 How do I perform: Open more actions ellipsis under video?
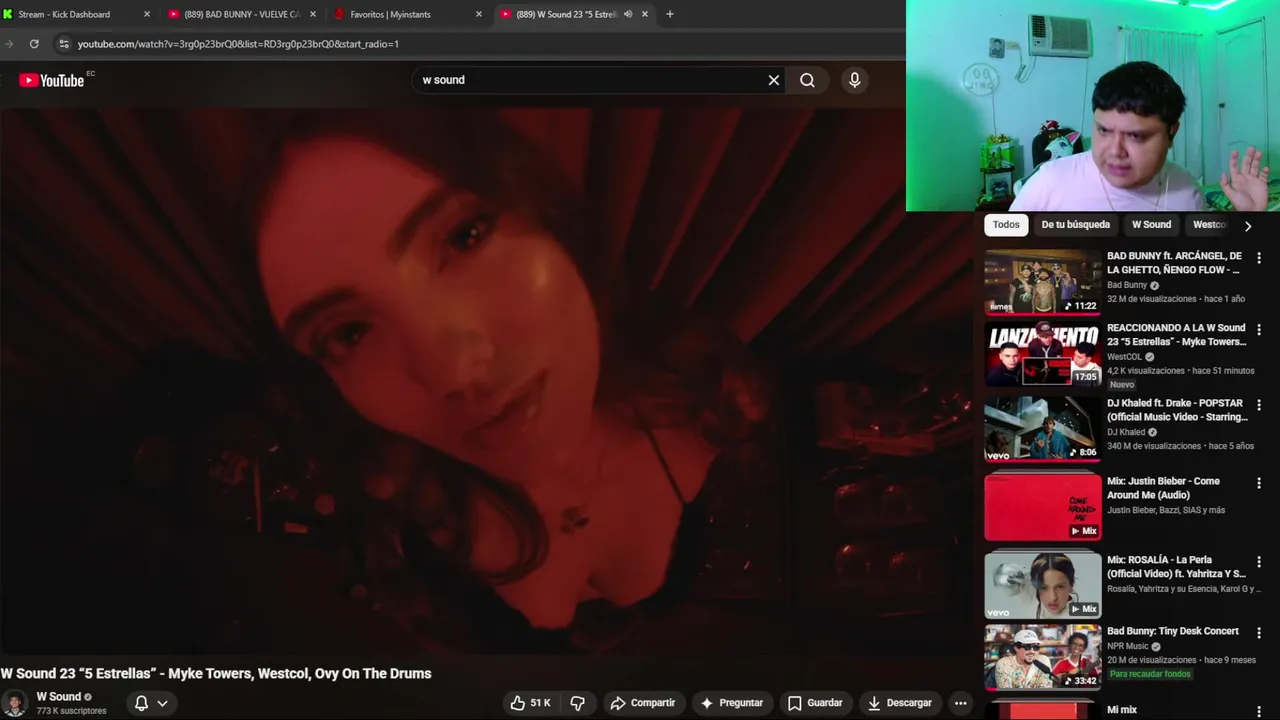click(x=960, y=703)
